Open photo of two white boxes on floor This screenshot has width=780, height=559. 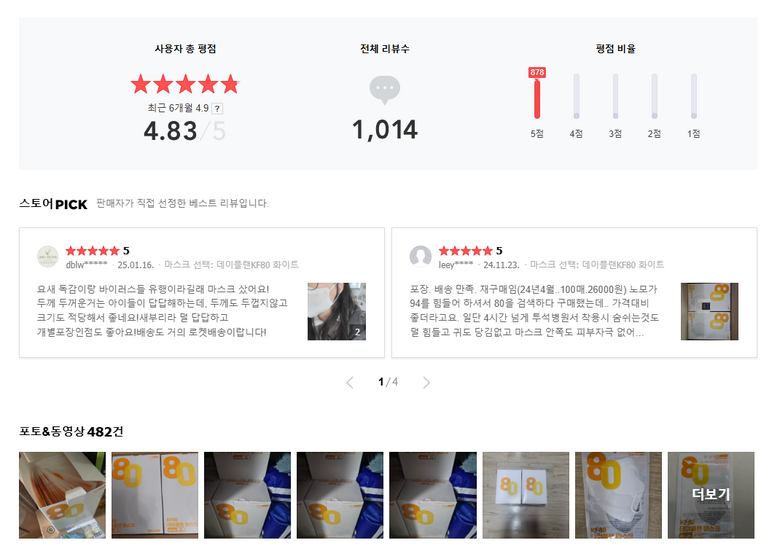pyautogui.click(x=526, y=495)
